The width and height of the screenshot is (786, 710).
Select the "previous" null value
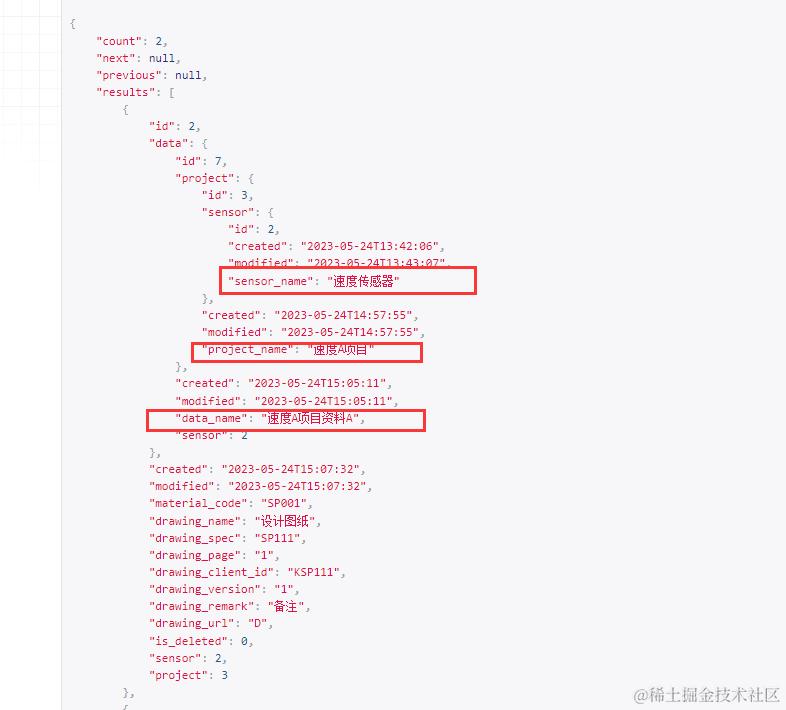188,75
